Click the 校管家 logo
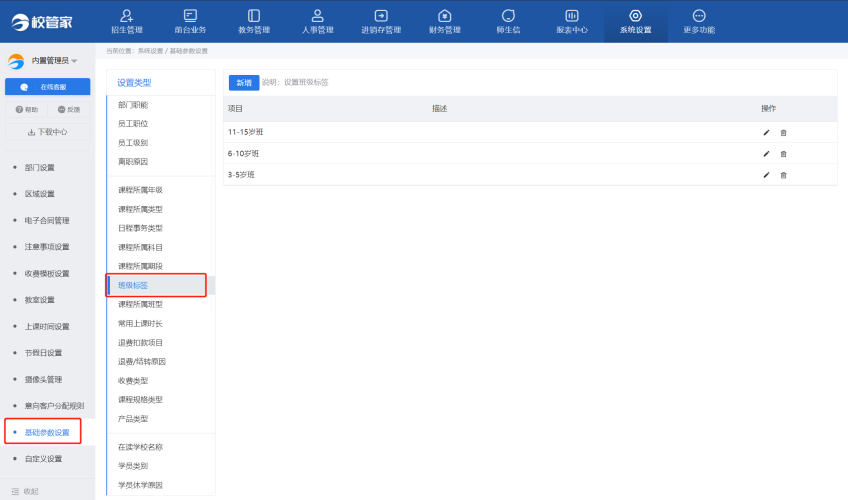 click(43, 21)
